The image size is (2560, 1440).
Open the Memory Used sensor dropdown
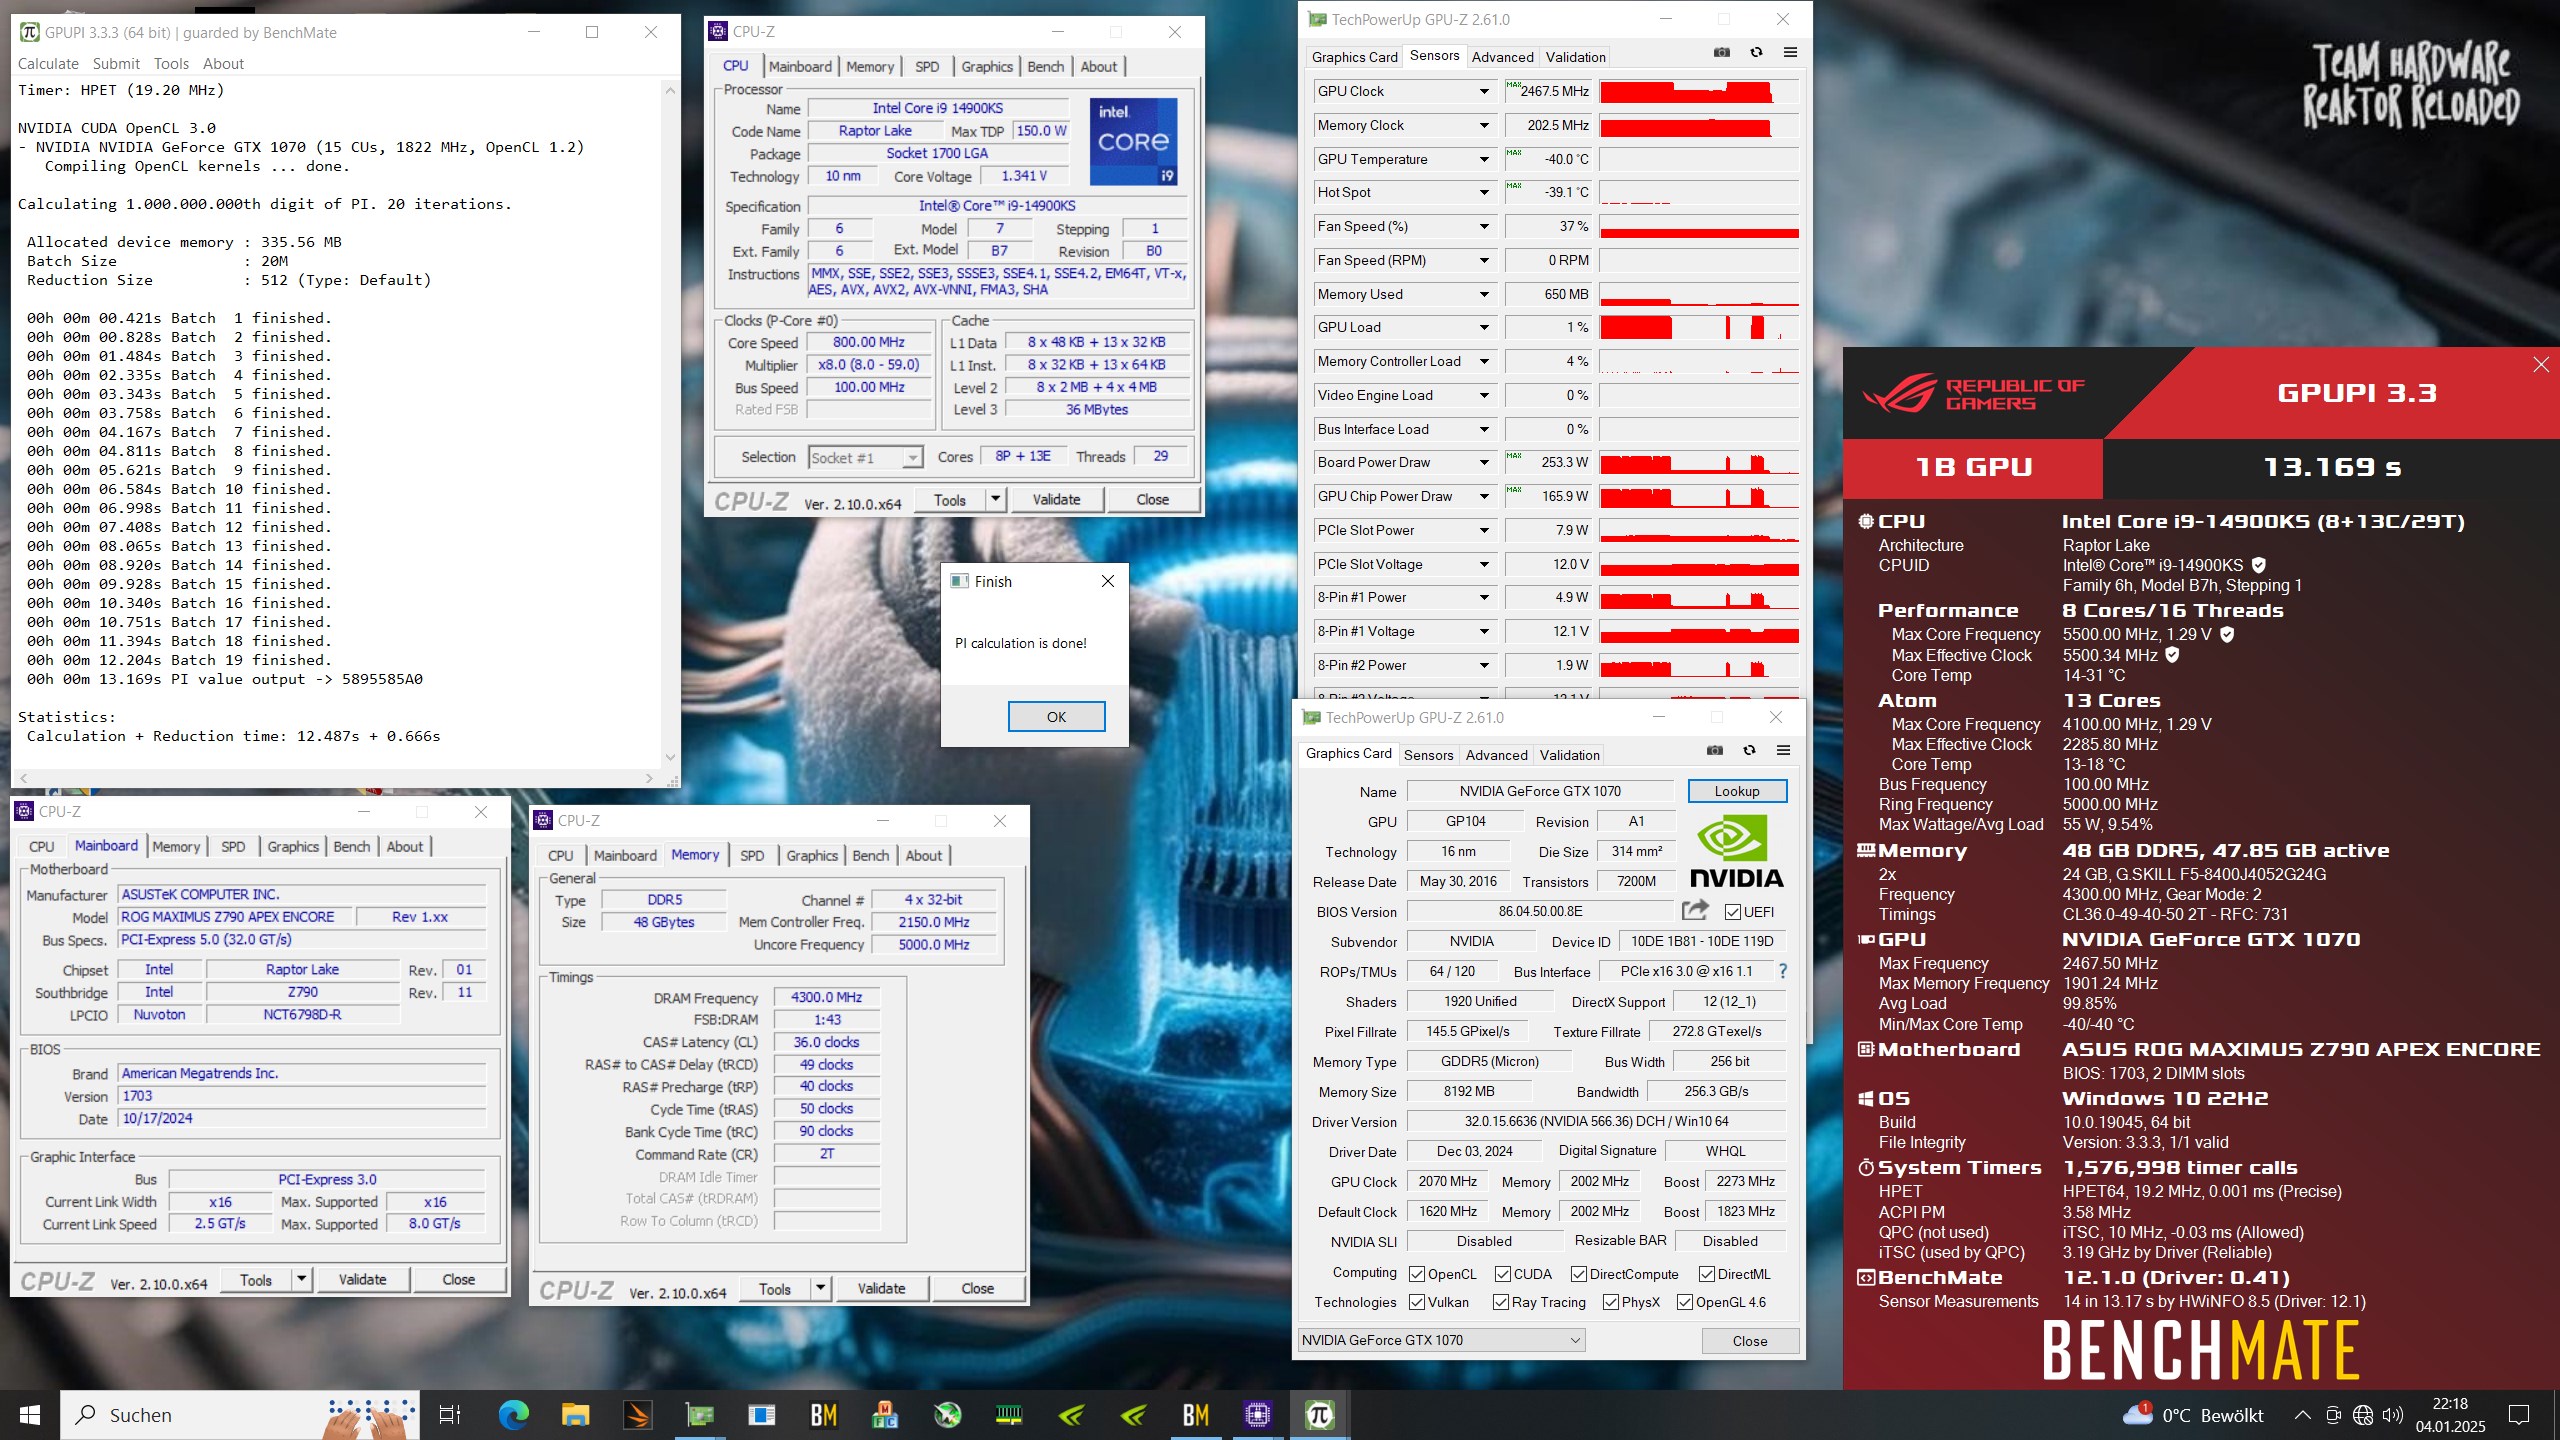click(x=1484, y=294)
